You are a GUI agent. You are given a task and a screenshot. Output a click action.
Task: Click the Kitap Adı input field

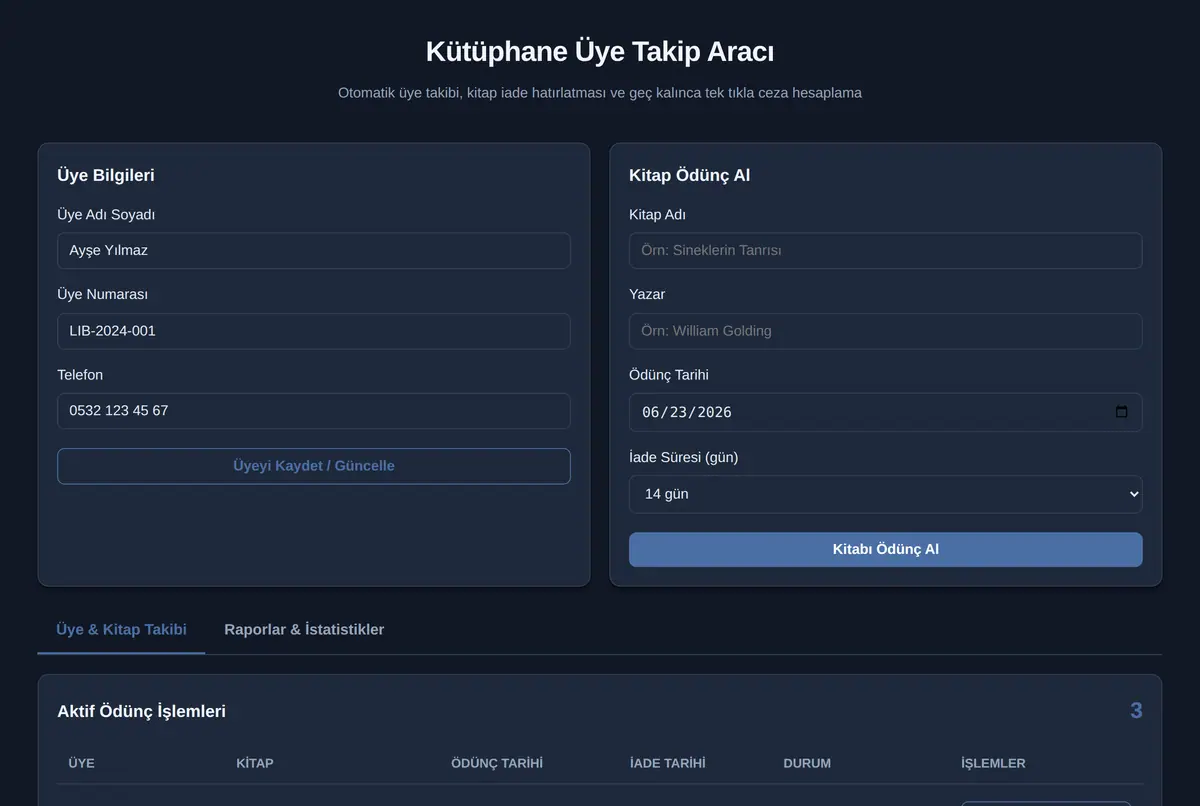pos(885,251)
